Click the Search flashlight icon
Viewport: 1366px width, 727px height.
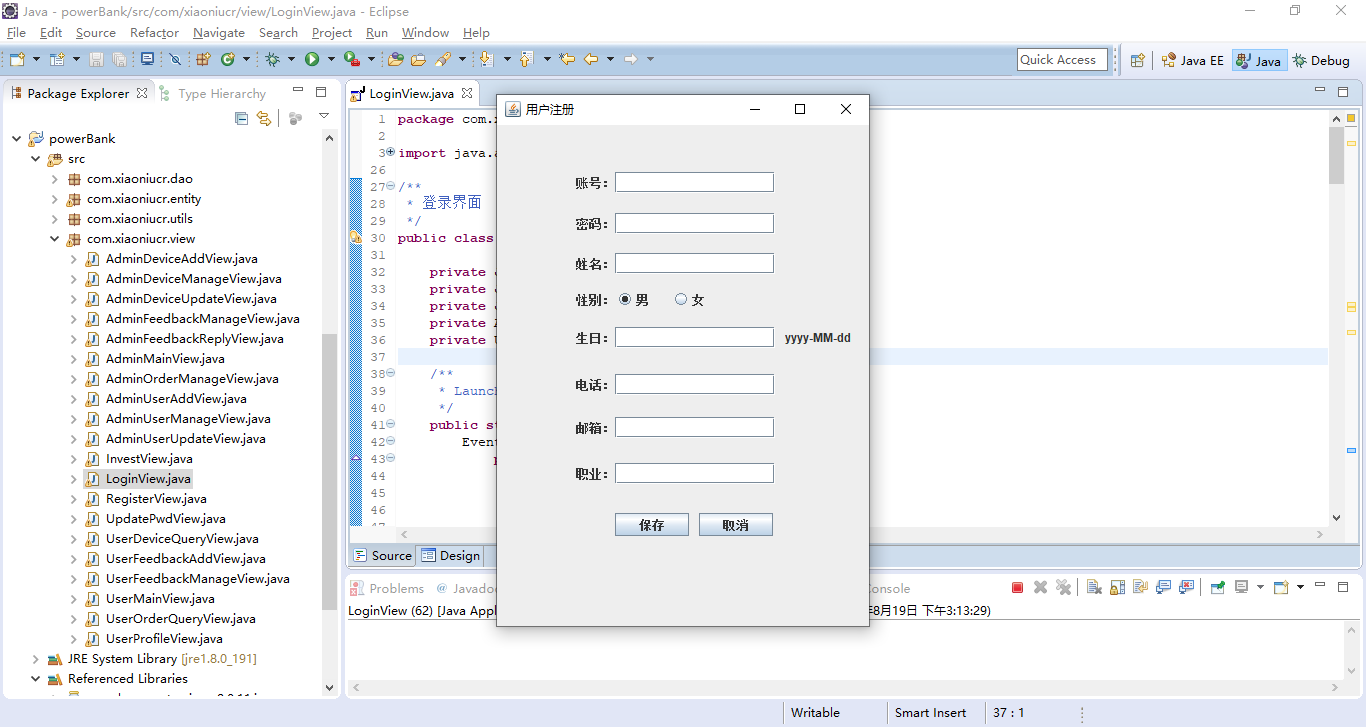point(443,59)
